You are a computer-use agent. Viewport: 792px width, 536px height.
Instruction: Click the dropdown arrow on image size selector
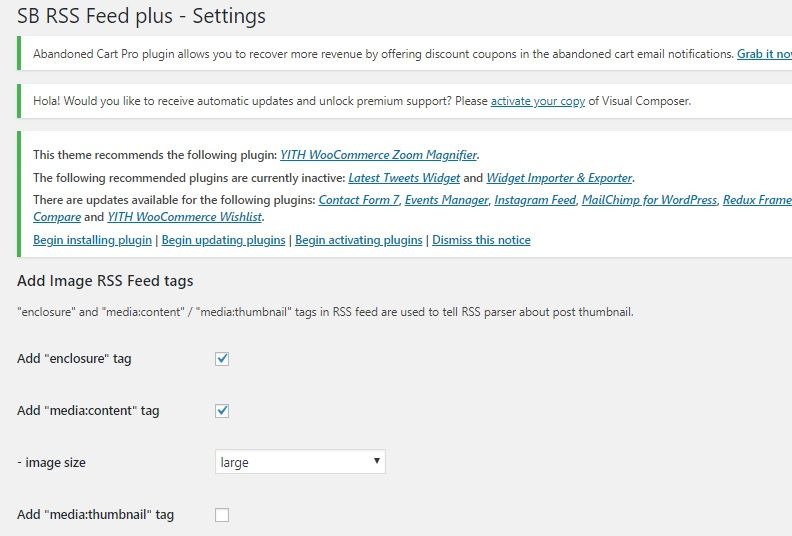point(376,461)
